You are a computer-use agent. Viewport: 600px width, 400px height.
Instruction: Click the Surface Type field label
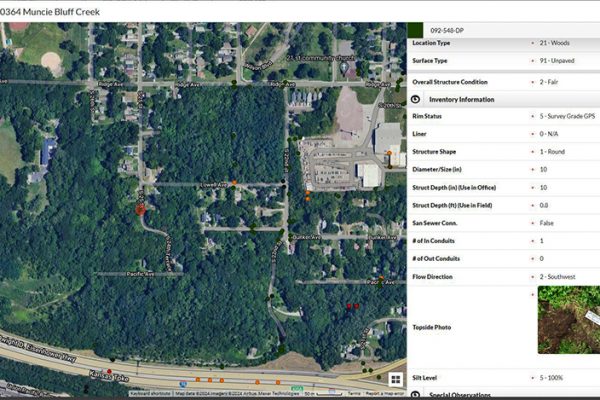pos(429,60)
